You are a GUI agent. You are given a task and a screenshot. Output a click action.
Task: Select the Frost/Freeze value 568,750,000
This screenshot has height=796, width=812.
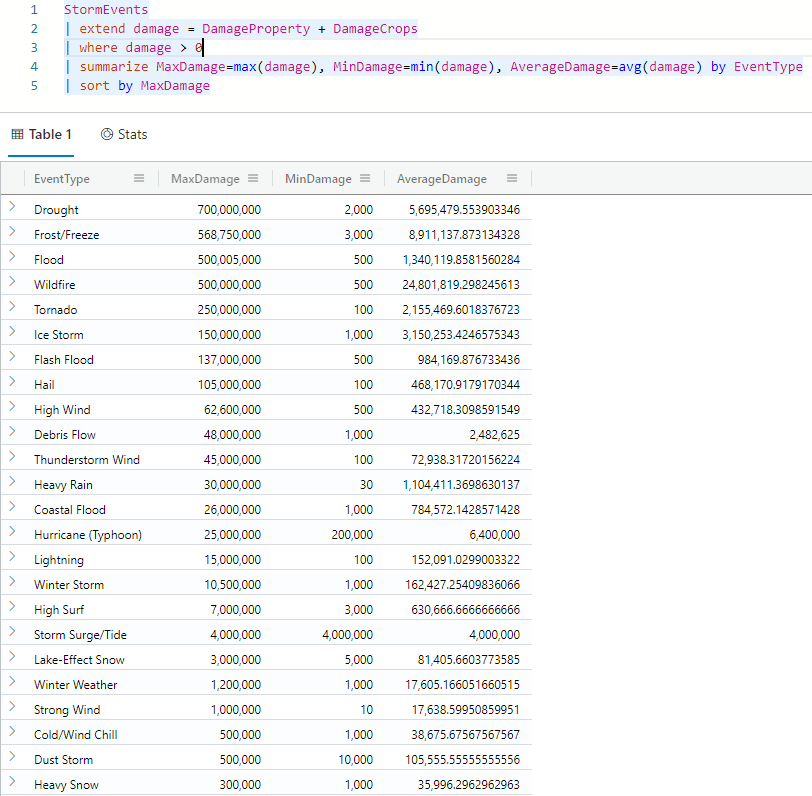coord(229,235)
